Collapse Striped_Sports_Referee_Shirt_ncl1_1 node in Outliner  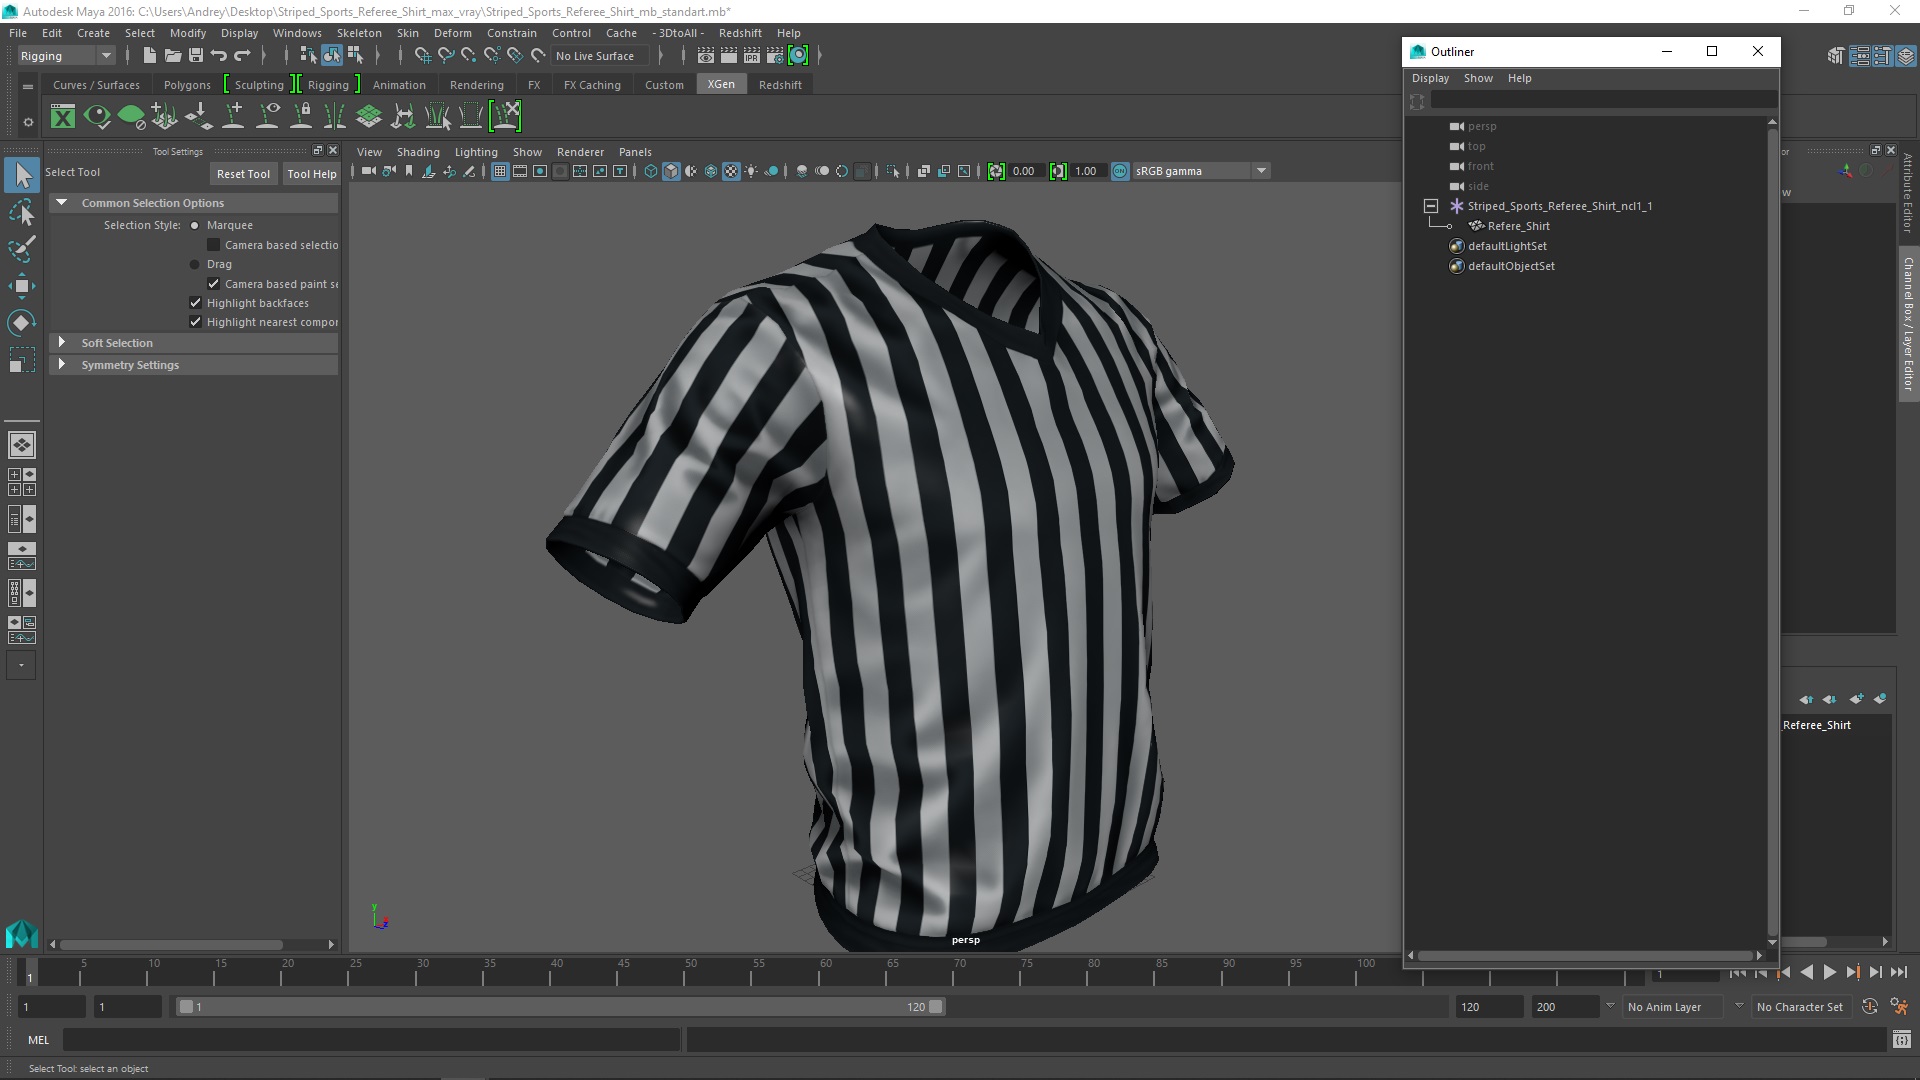click(1431, 206)
